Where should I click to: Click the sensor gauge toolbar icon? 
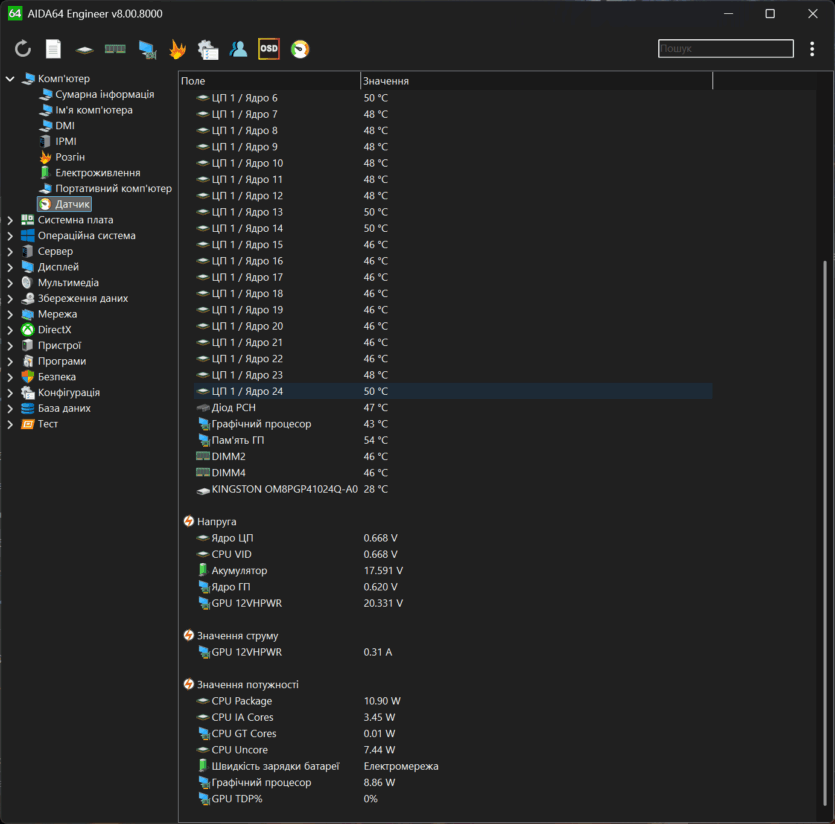click(299, 49)
